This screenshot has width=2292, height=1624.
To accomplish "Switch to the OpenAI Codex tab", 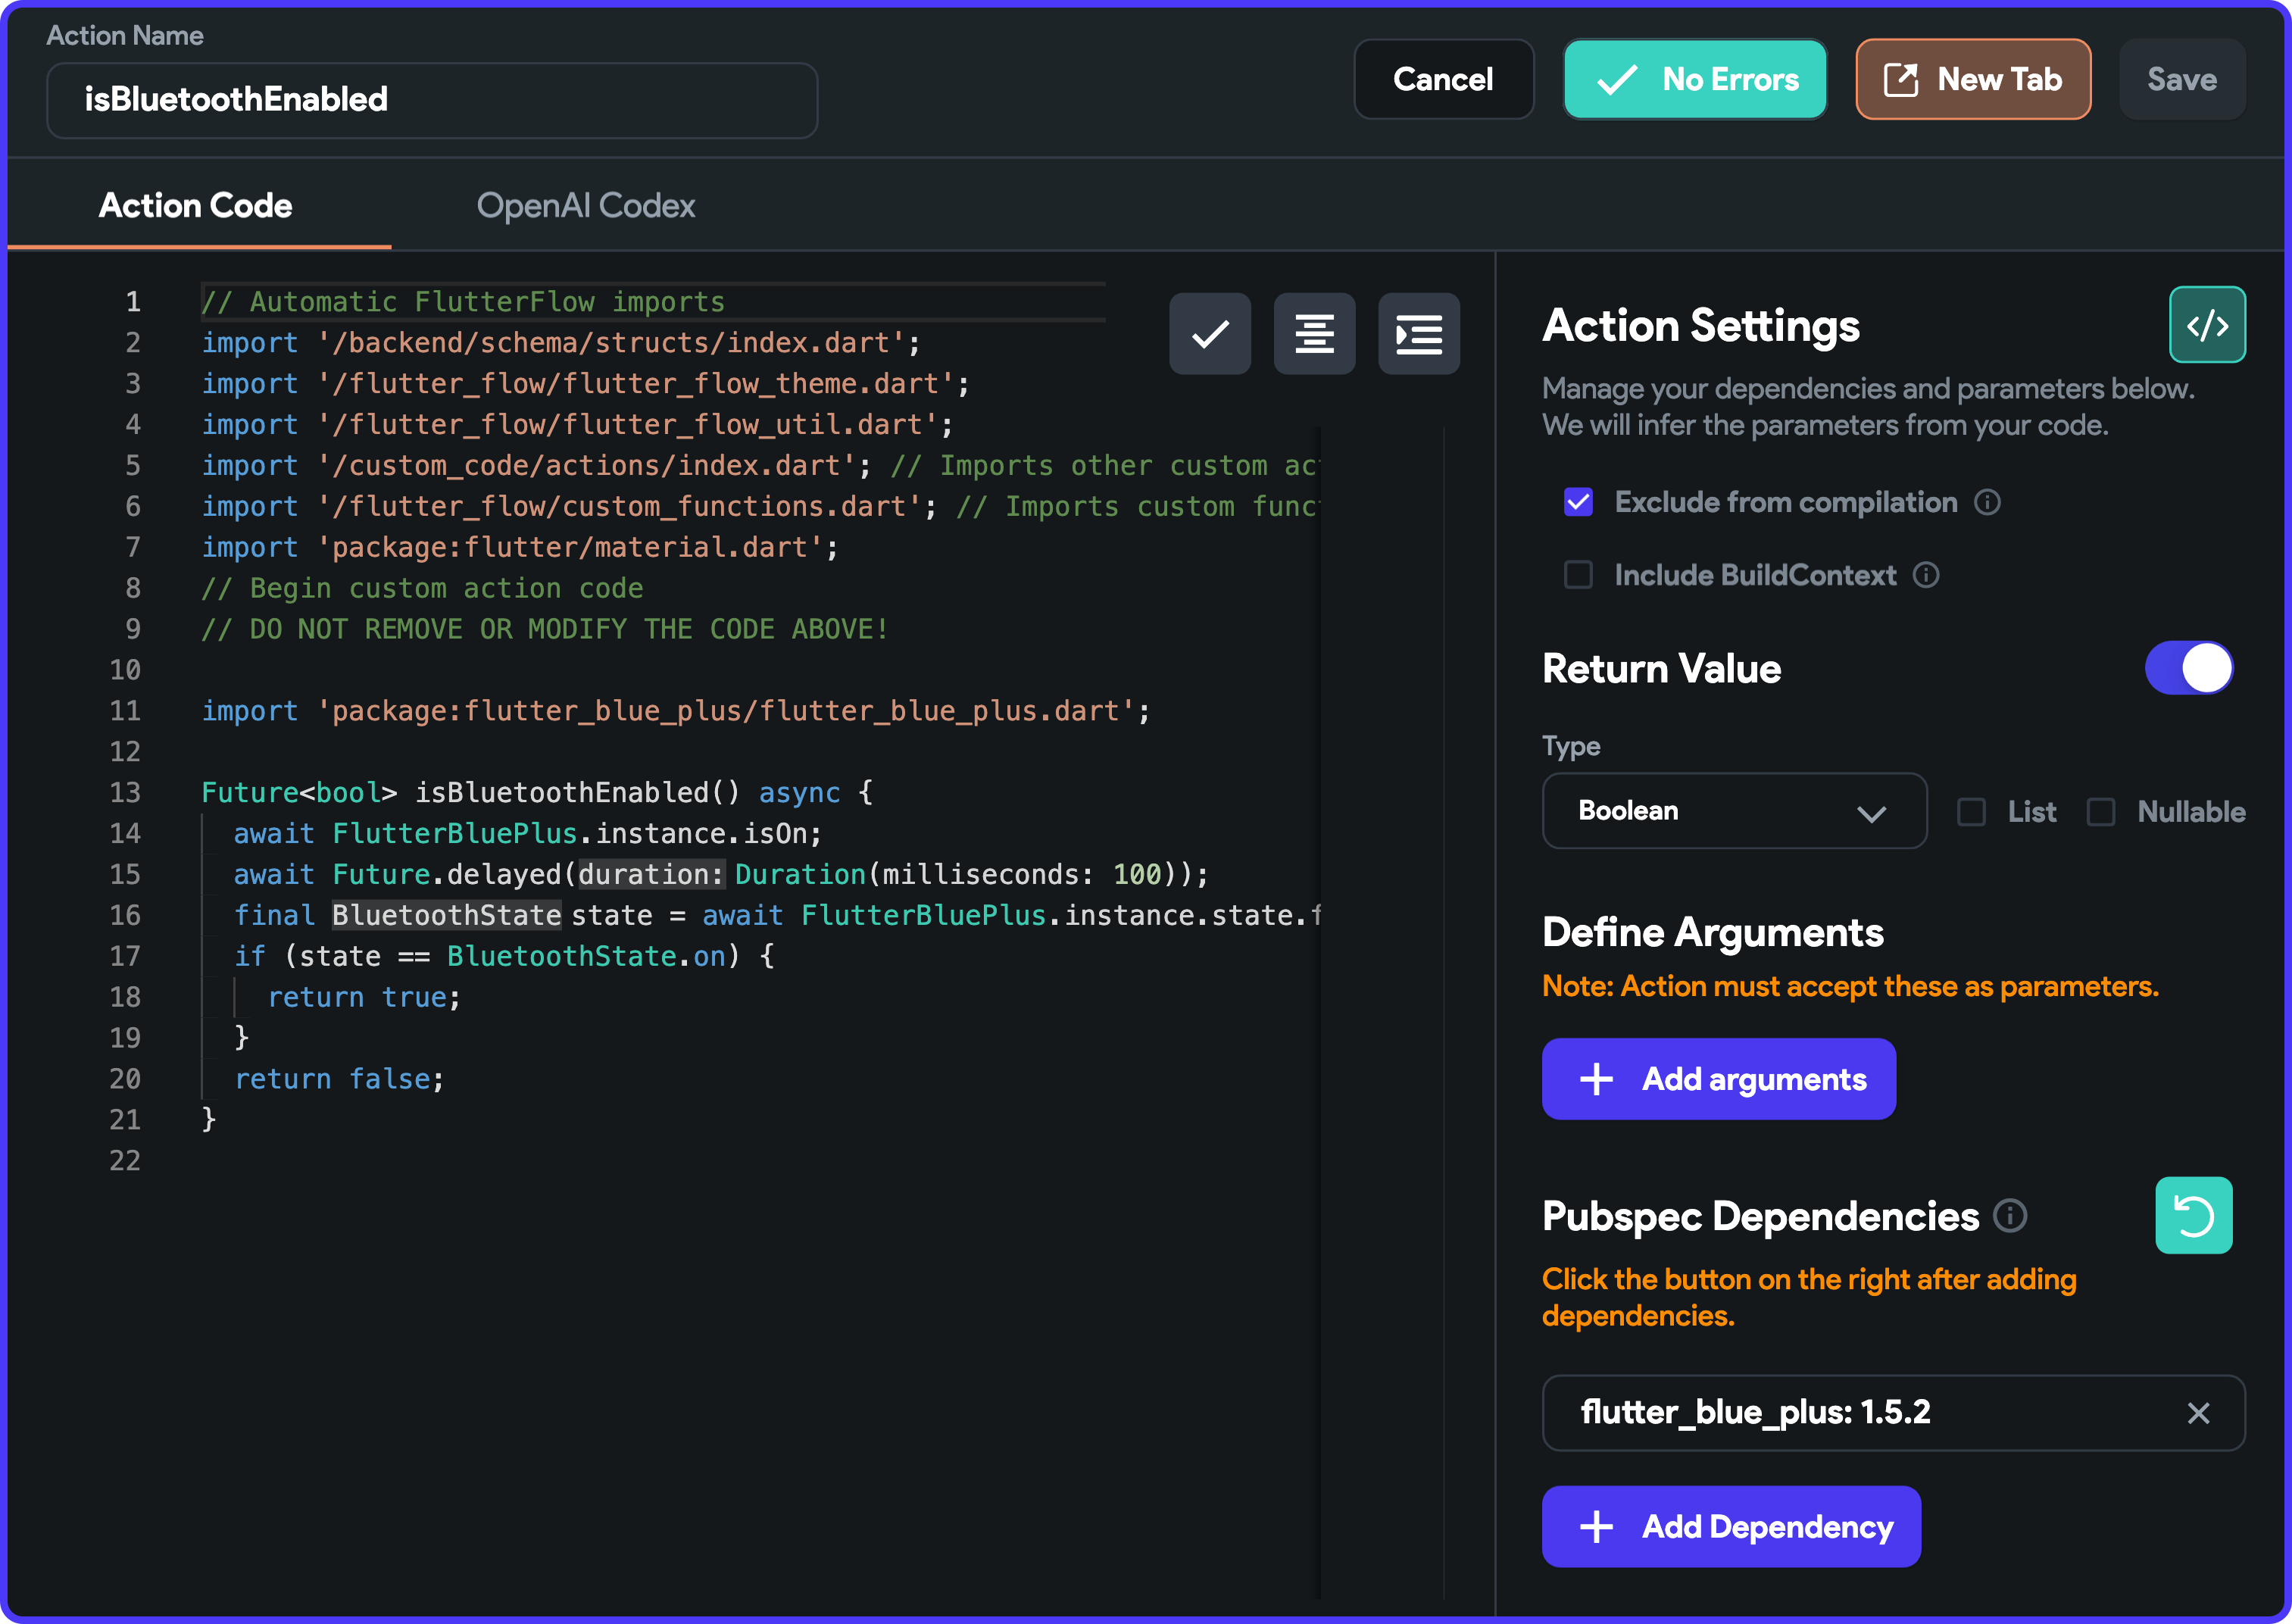I will [x=585, y=206].
